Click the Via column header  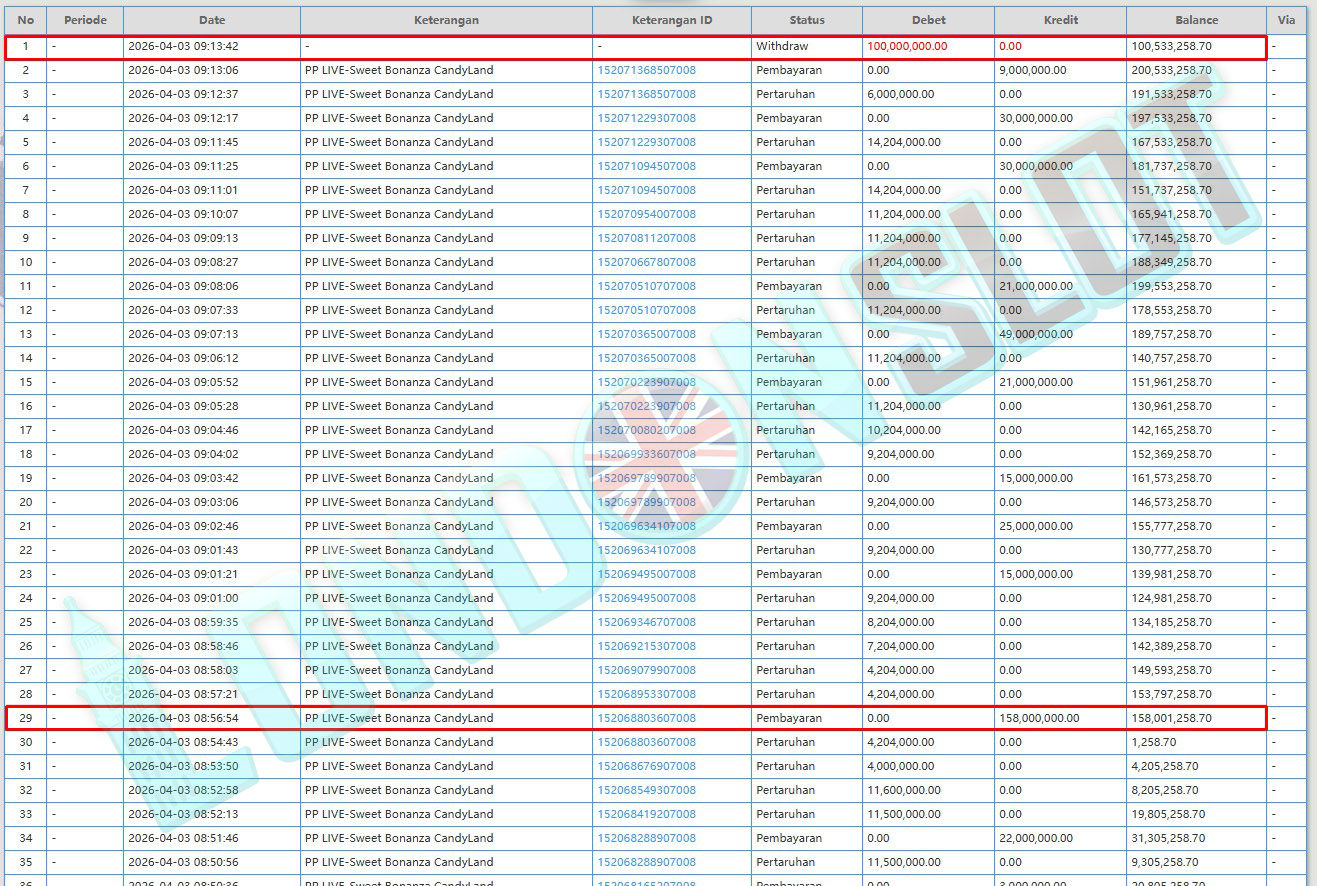1286,20
